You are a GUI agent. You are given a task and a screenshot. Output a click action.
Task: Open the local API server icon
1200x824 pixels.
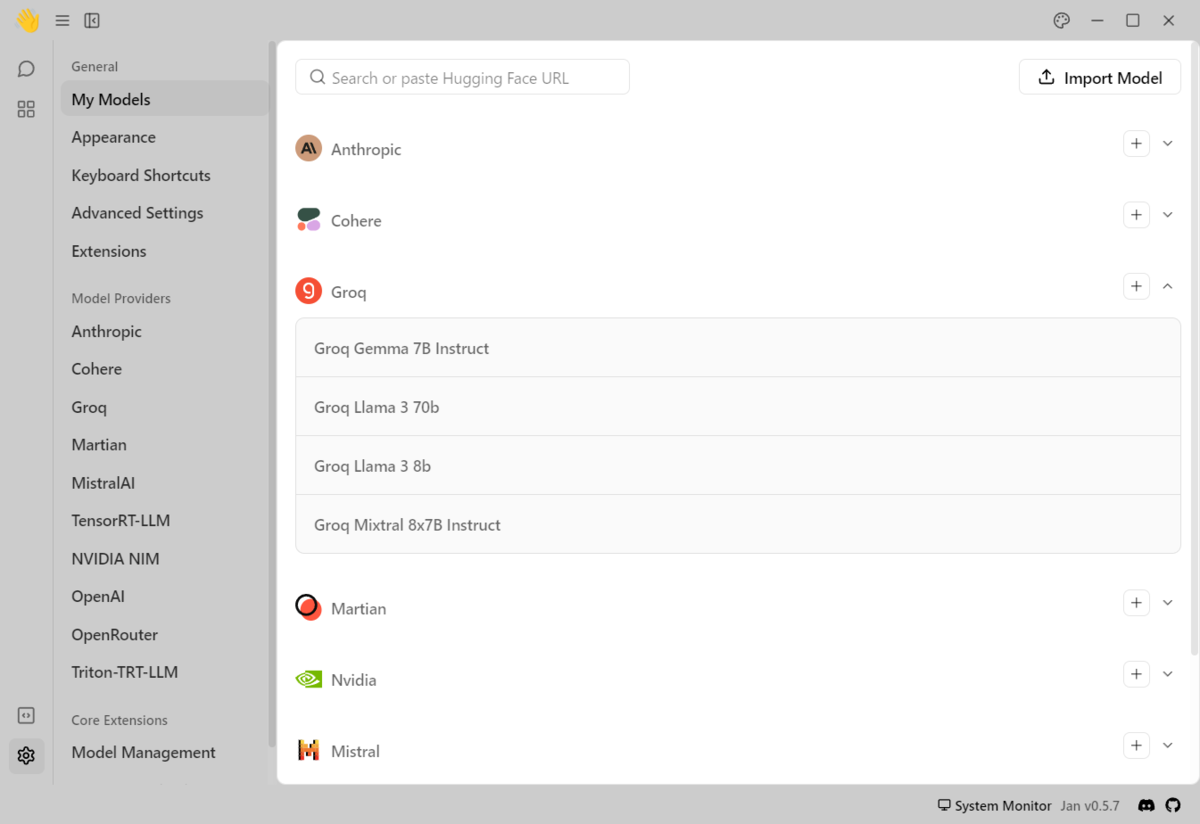tap(27, 716)
